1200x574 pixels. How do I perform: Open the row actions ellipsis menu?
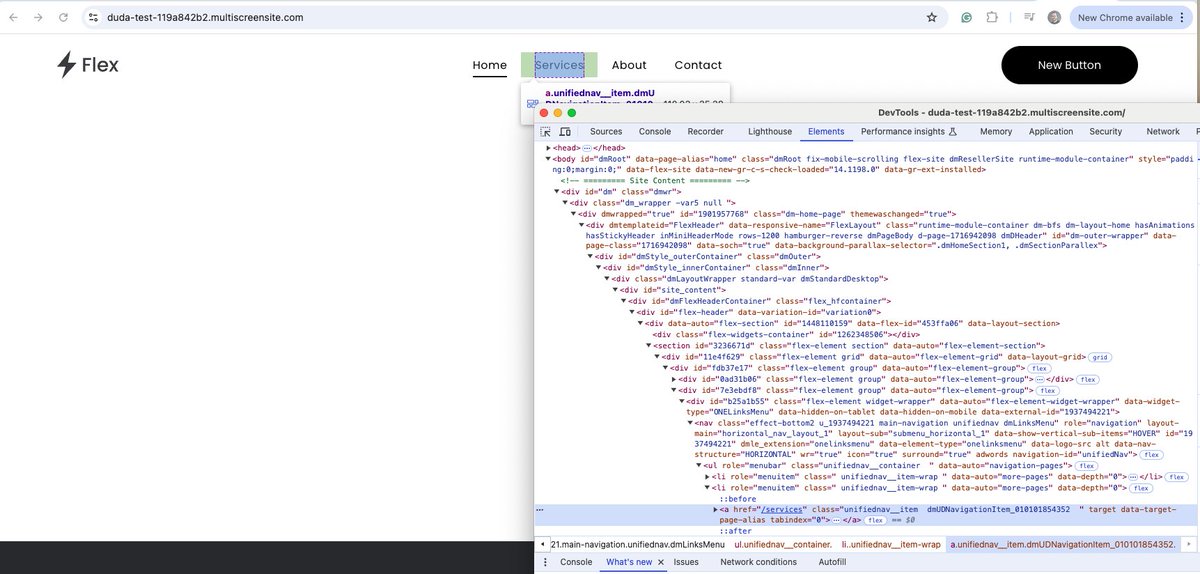[541, 509]
